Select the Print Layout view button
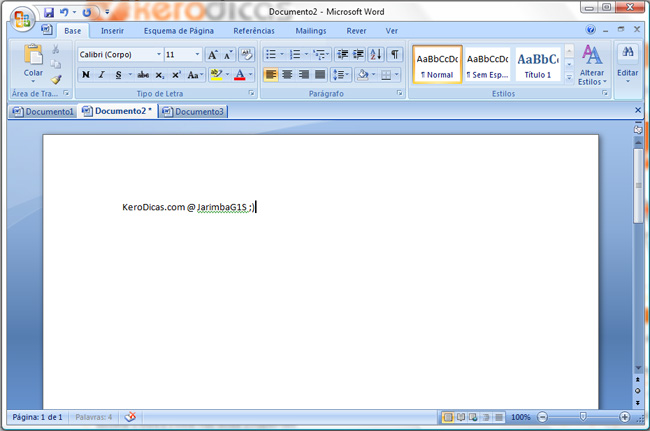Screen dimensions: 650x431 [x=448, y=417]
